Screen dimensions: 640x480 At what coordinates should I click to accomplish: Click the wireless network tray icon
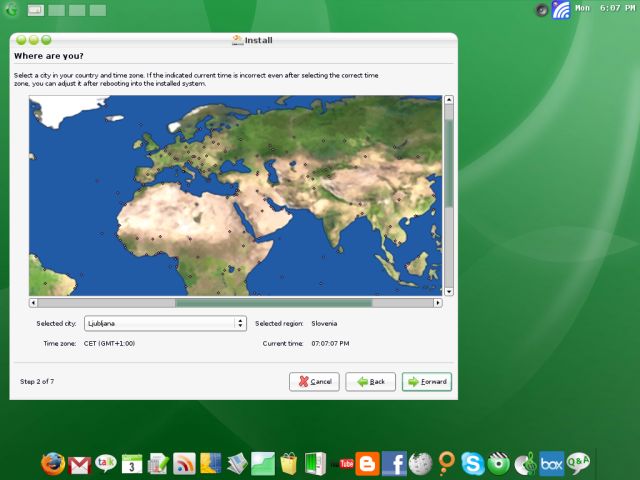coord(561,10)
